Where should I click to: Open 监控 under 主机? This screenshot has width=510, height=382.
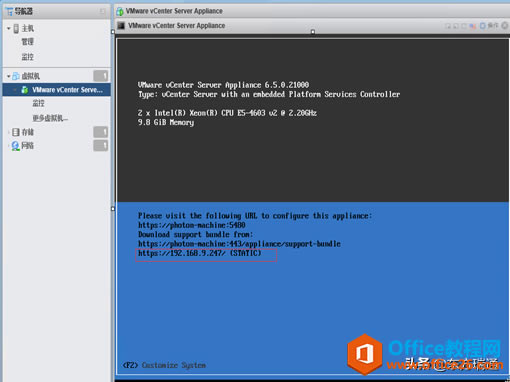tap(28, 57)
